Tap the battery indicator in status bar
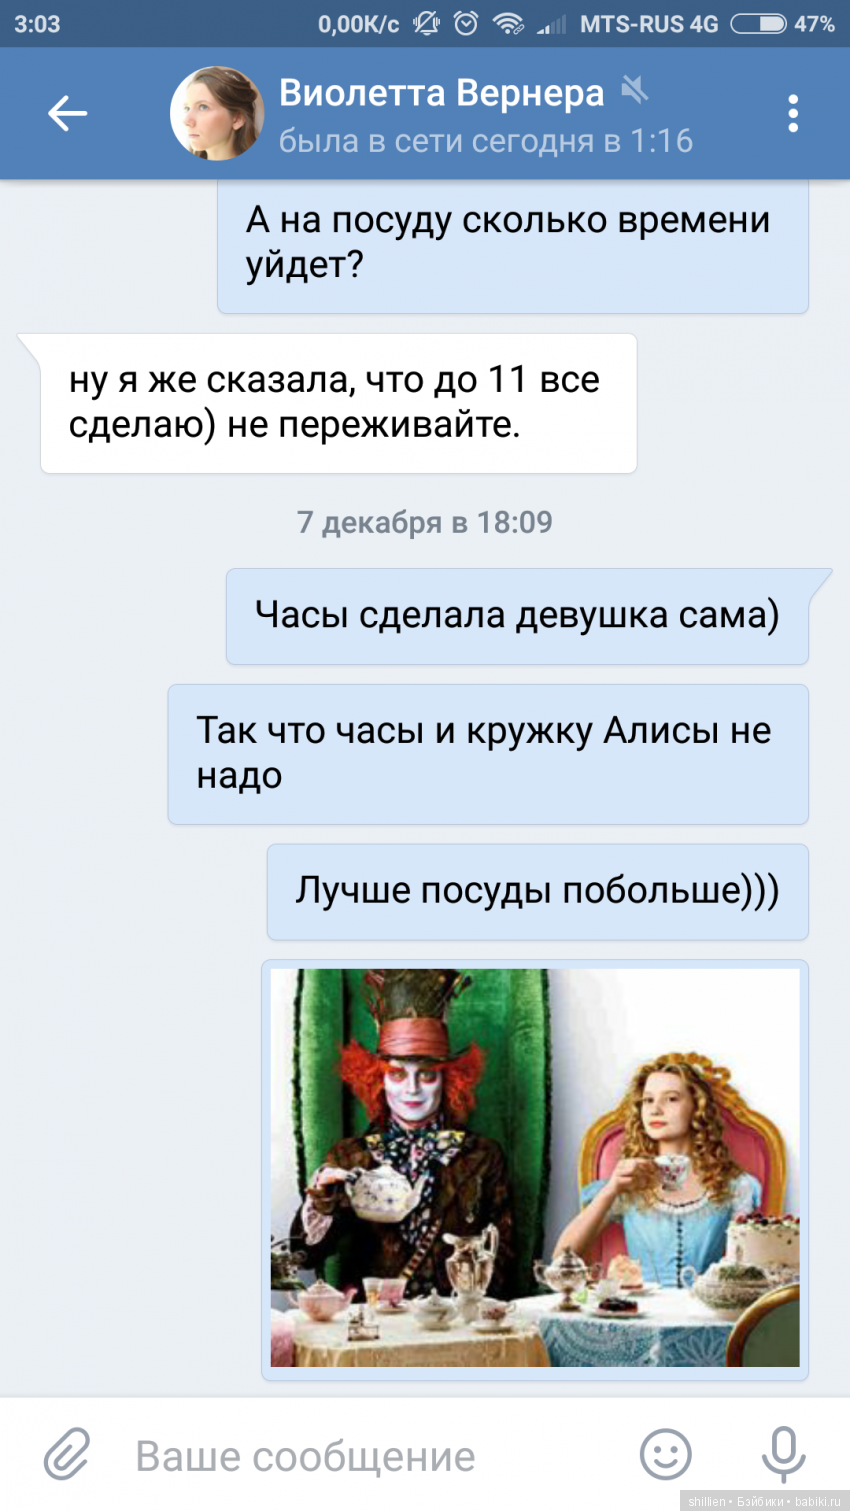Image resolution: width=850 pixels, height=1511 pixels. 757,23
